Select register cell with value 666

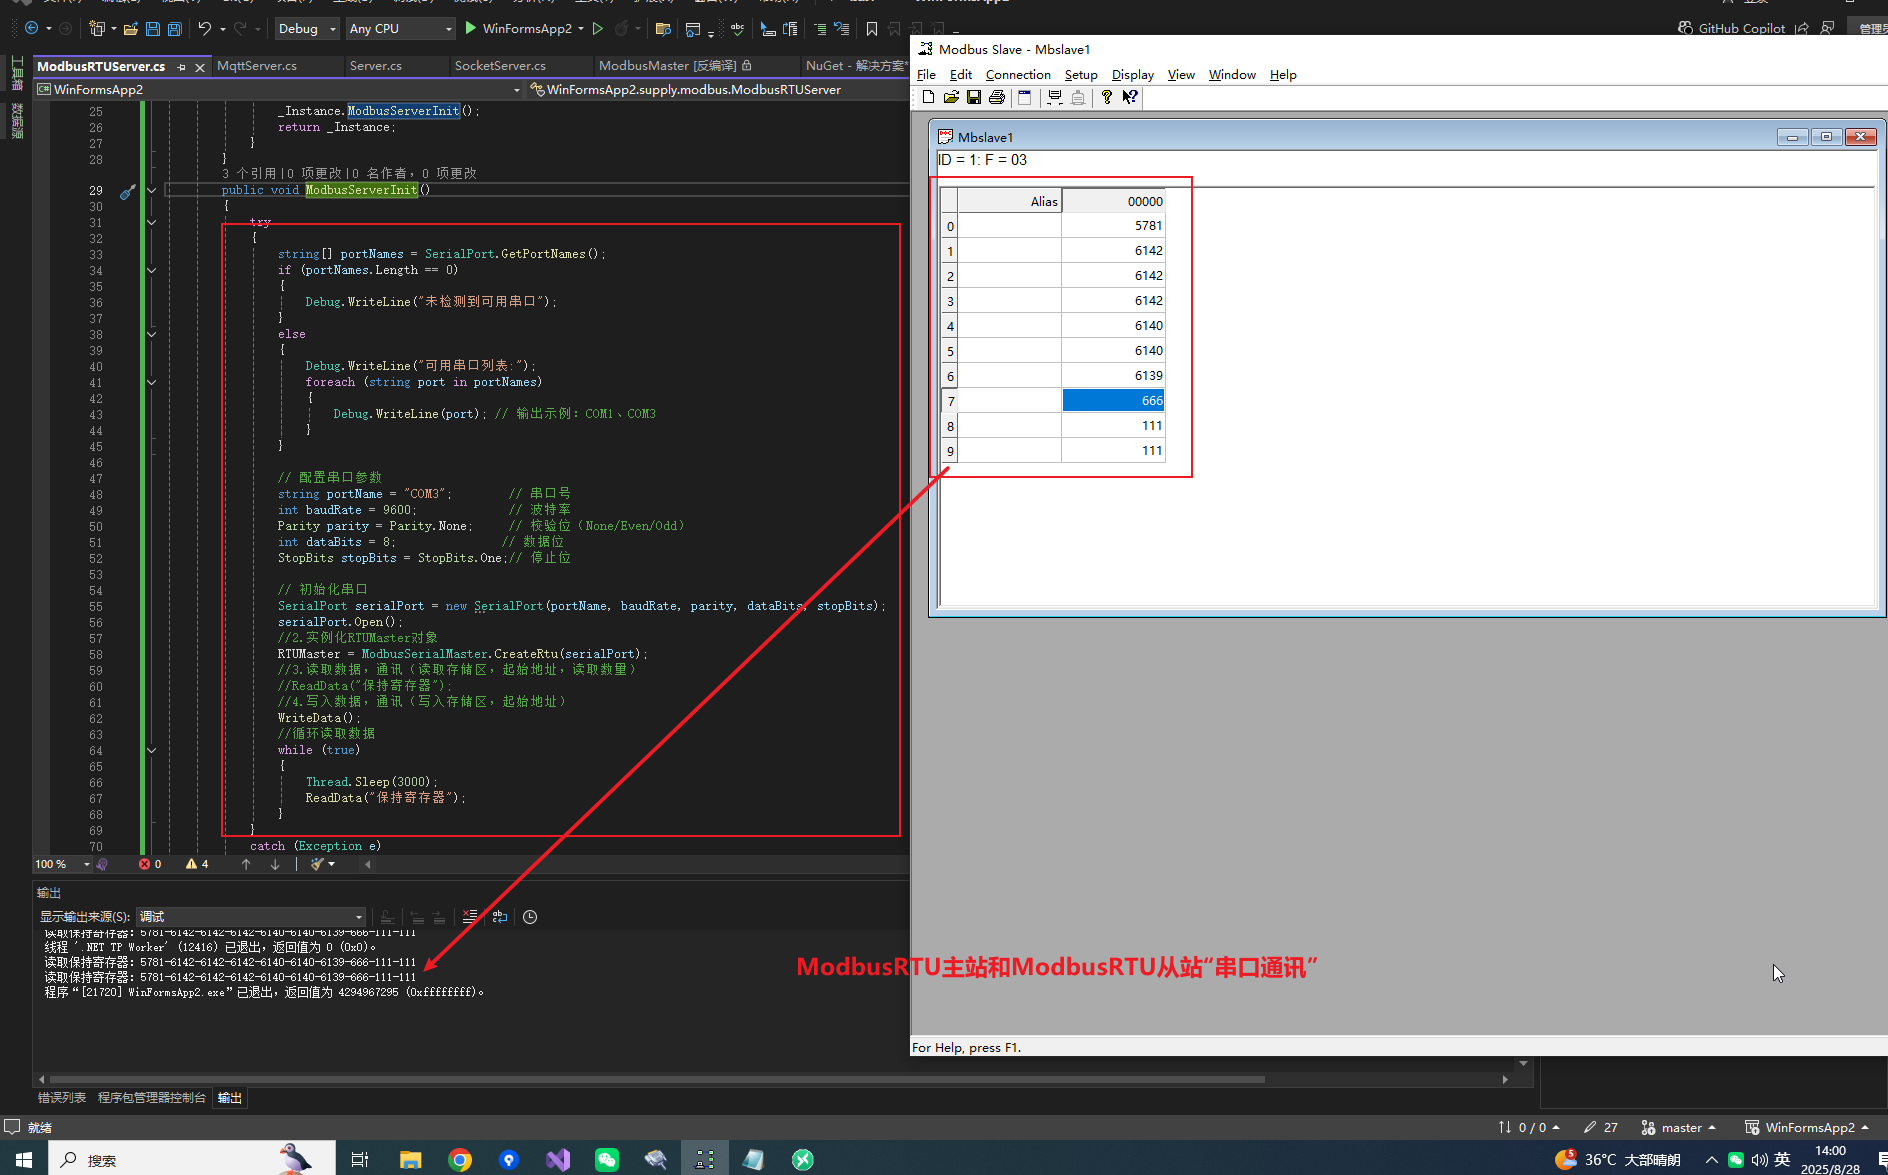1113,400
